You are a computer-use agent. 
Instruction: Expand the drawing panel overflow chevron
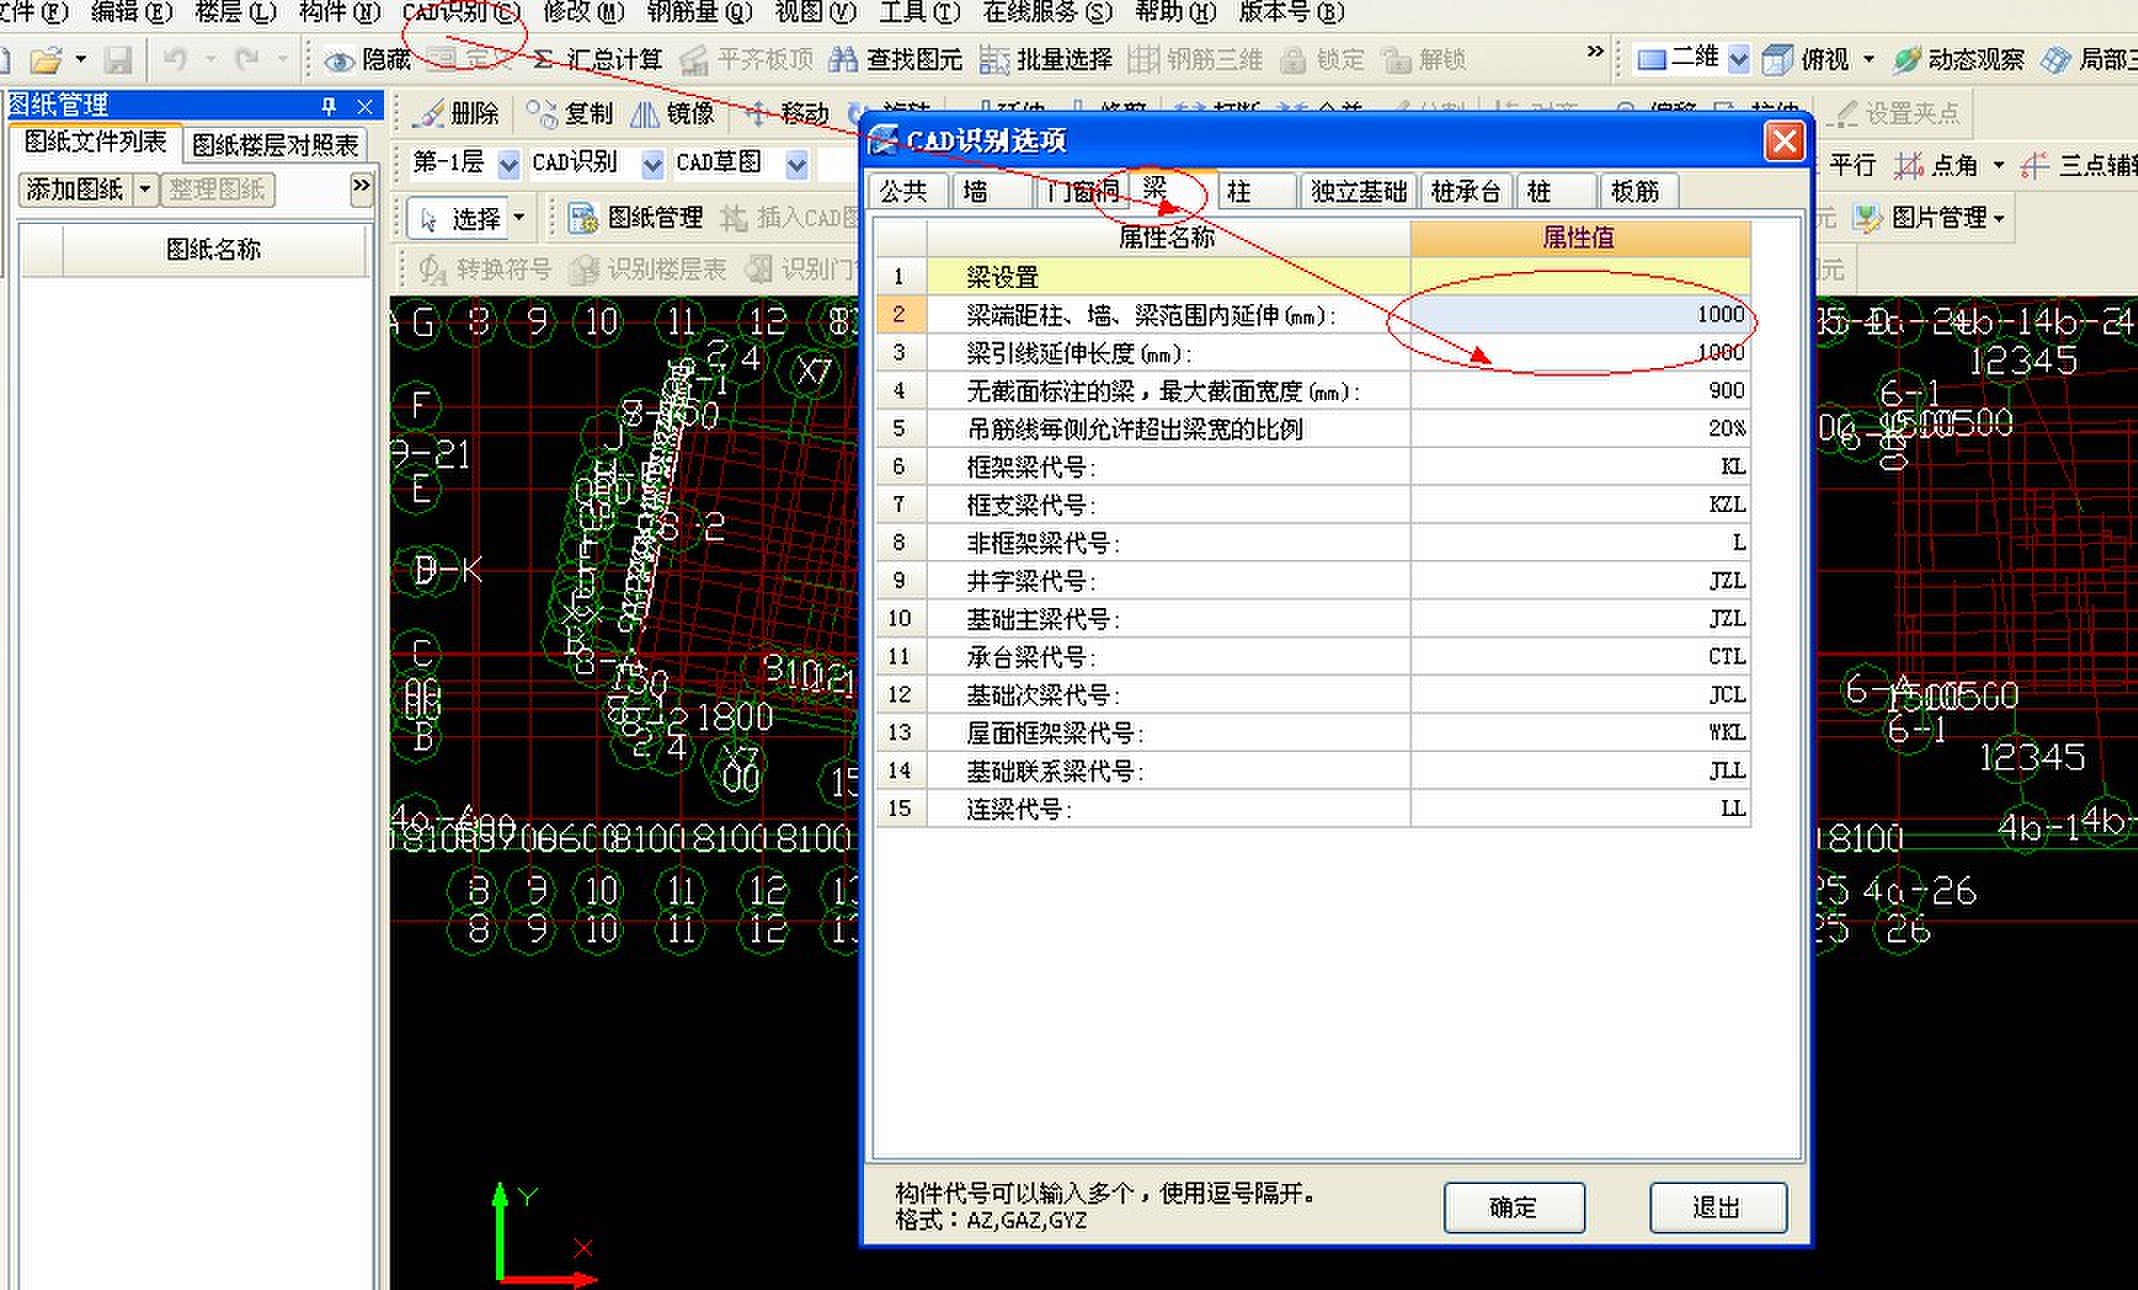(361, 187)
